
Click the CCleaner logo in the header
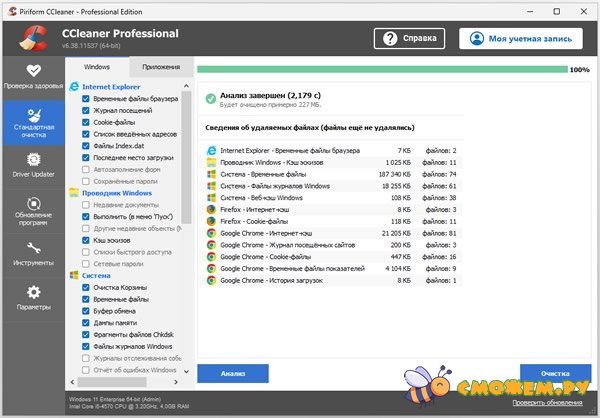(x=32, y=37)
